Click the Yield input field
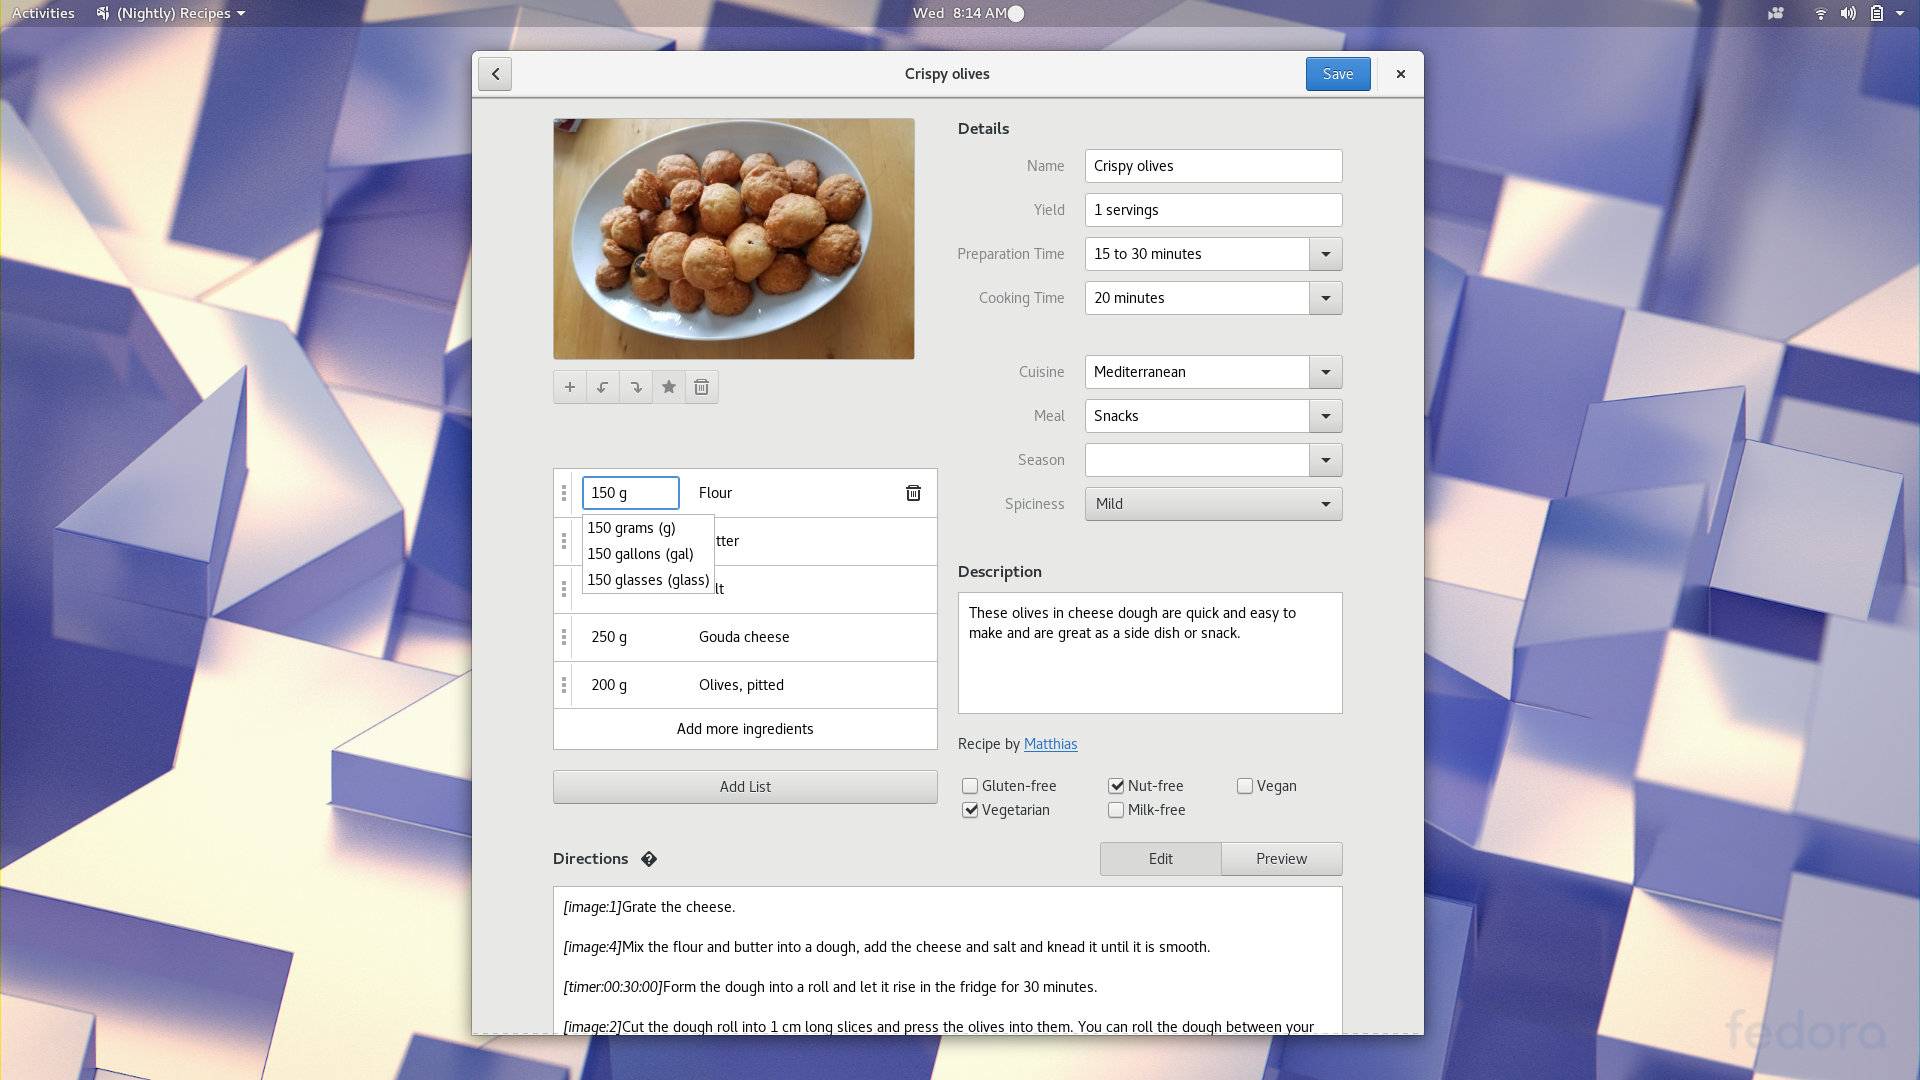The width and height of the screenshot is (1920, 1080). point(1213,210)
